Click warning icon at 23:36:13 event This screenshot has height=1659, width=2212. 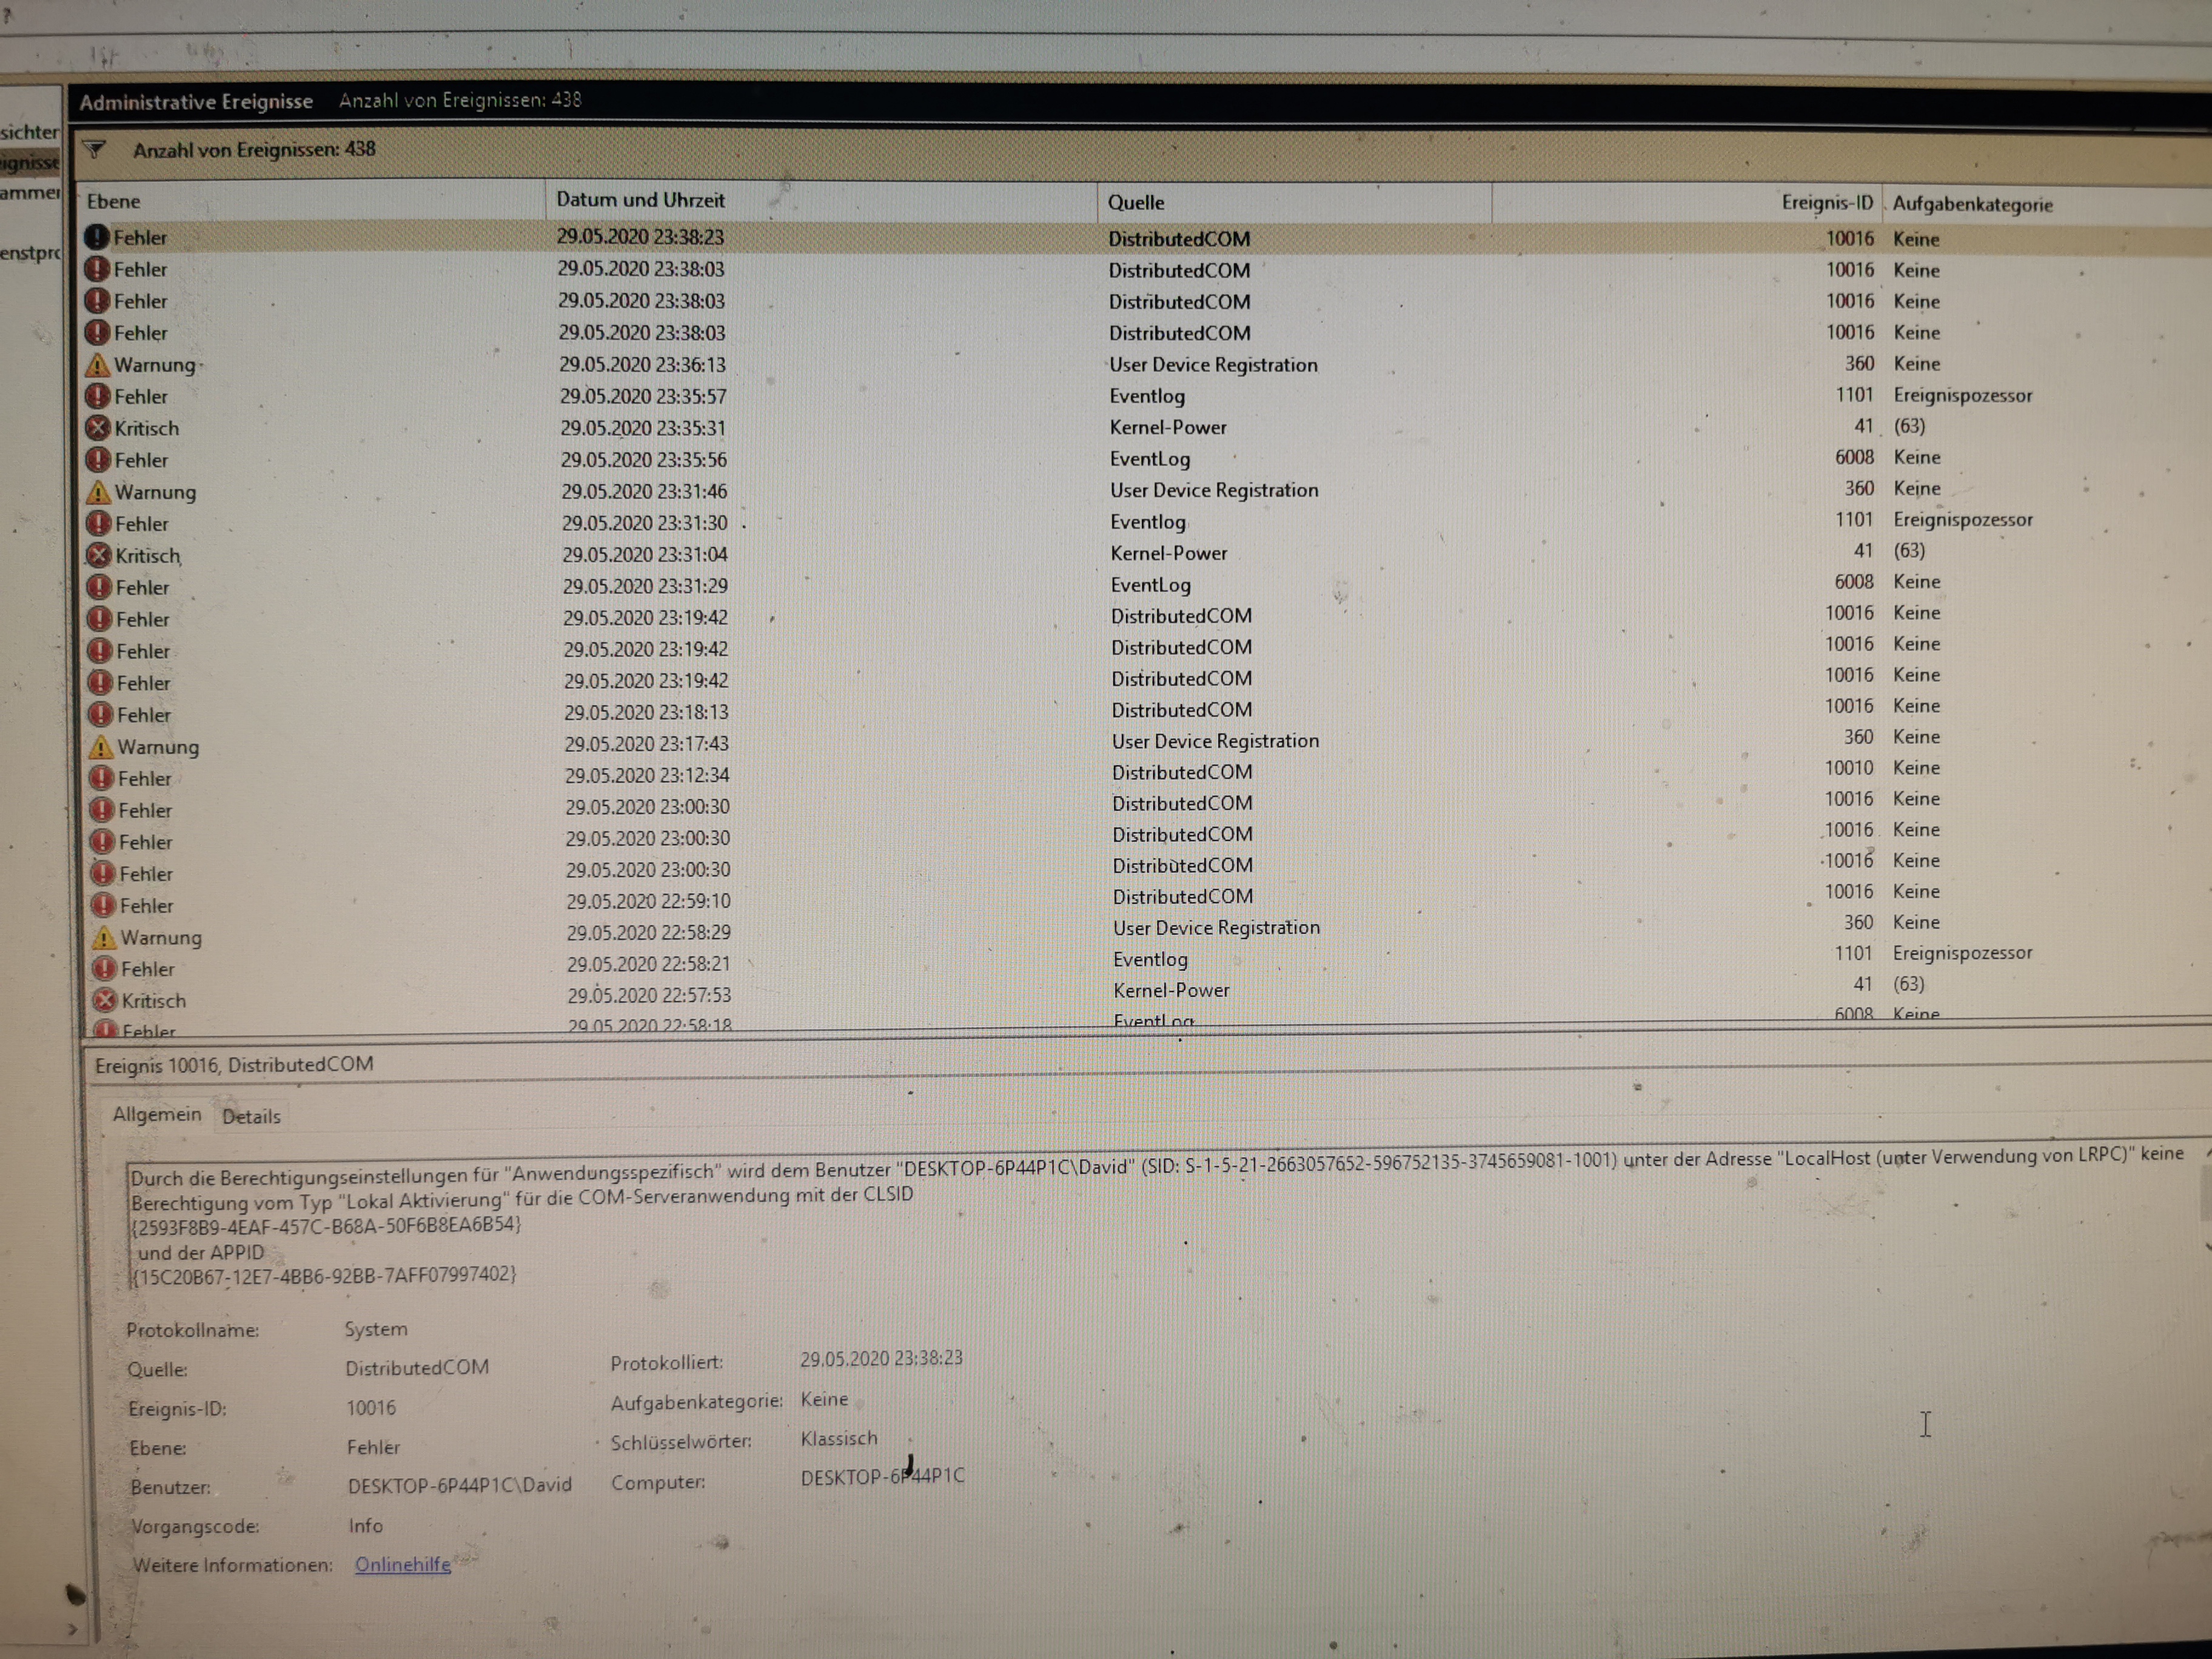click(97, 364)
